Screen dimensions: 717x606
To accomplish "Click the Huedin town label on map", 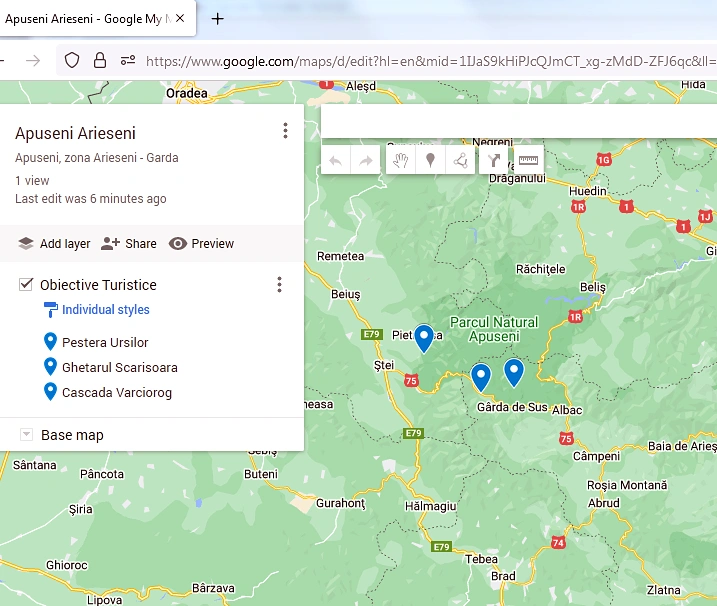I will [x=588, y=191].
